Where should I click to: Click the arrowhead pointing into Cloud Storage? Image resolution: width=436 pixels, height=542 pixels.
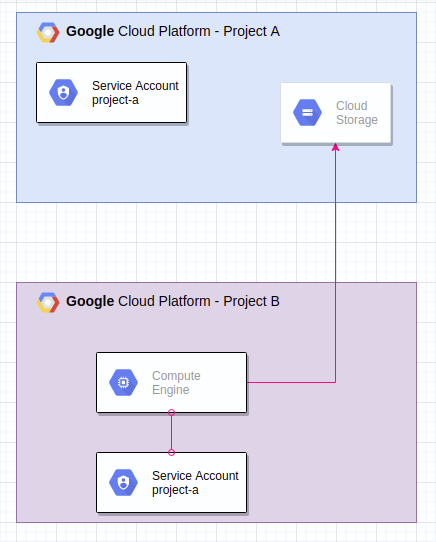[x=335, y=147]
